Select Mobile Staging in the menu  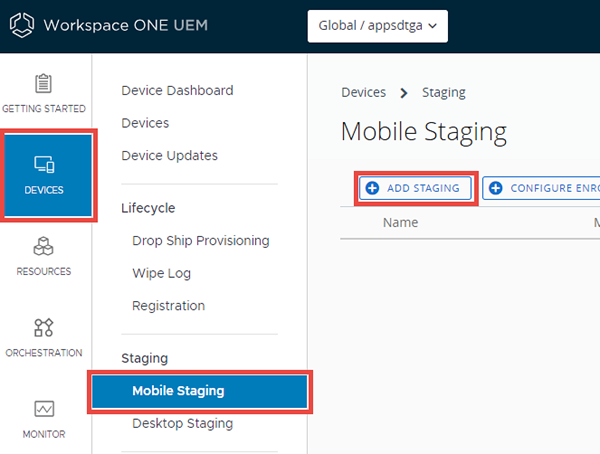click(x=200, y=392)
